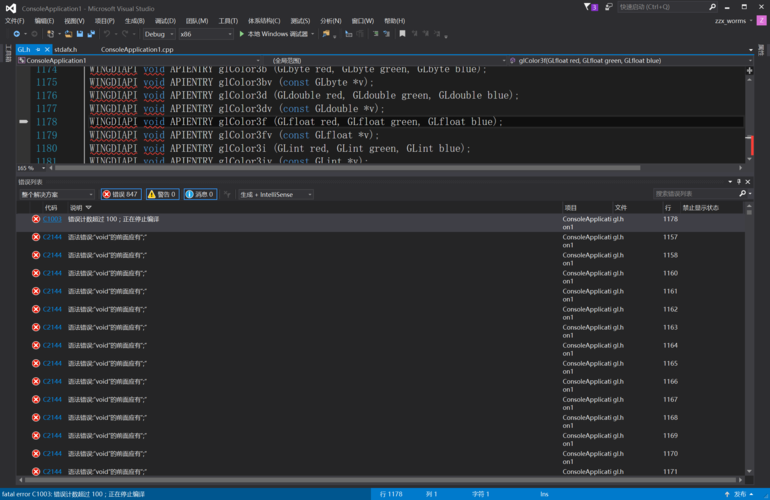Viewport: 770px width, 500px height.
Task: Switch to the ConsoleApplication1.cpp tab
Action: (137, 50)
